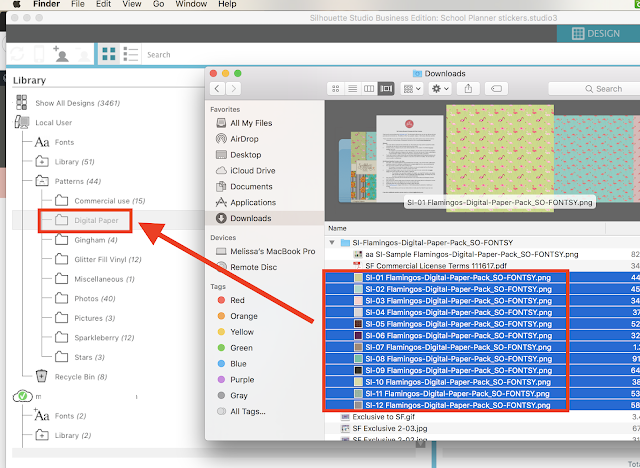The image size is (640, 468).
Task: Click the Finder share button
Action: (x=468, y=89)
